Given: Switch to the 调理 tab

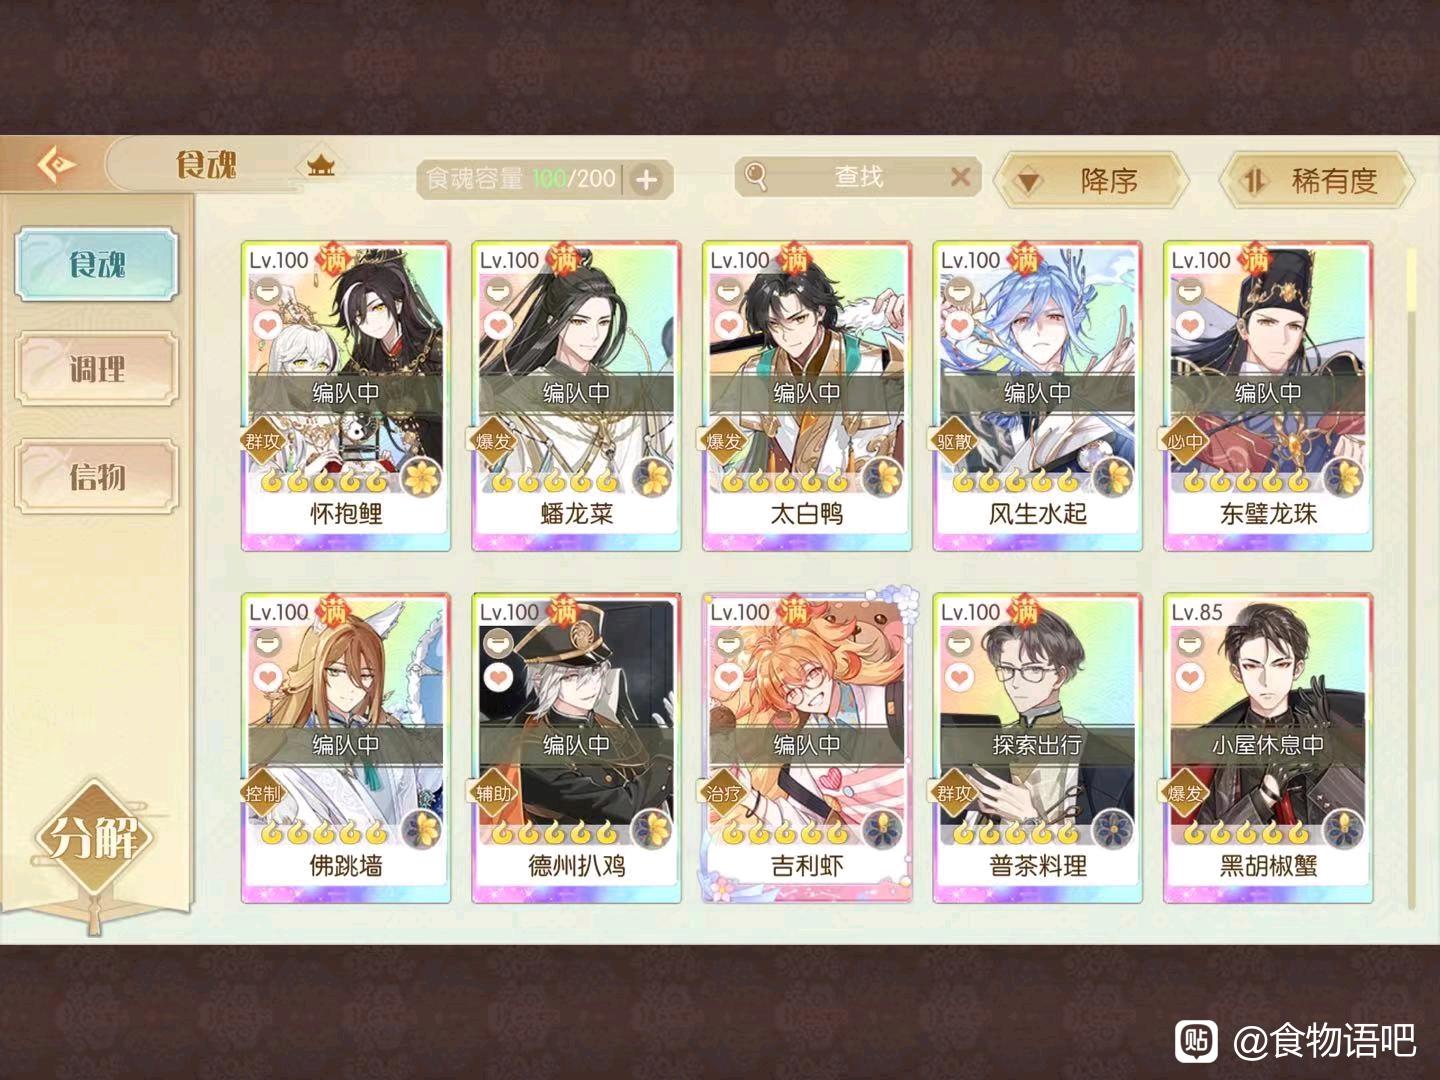Looking at the screenshot, I should 97,369.
